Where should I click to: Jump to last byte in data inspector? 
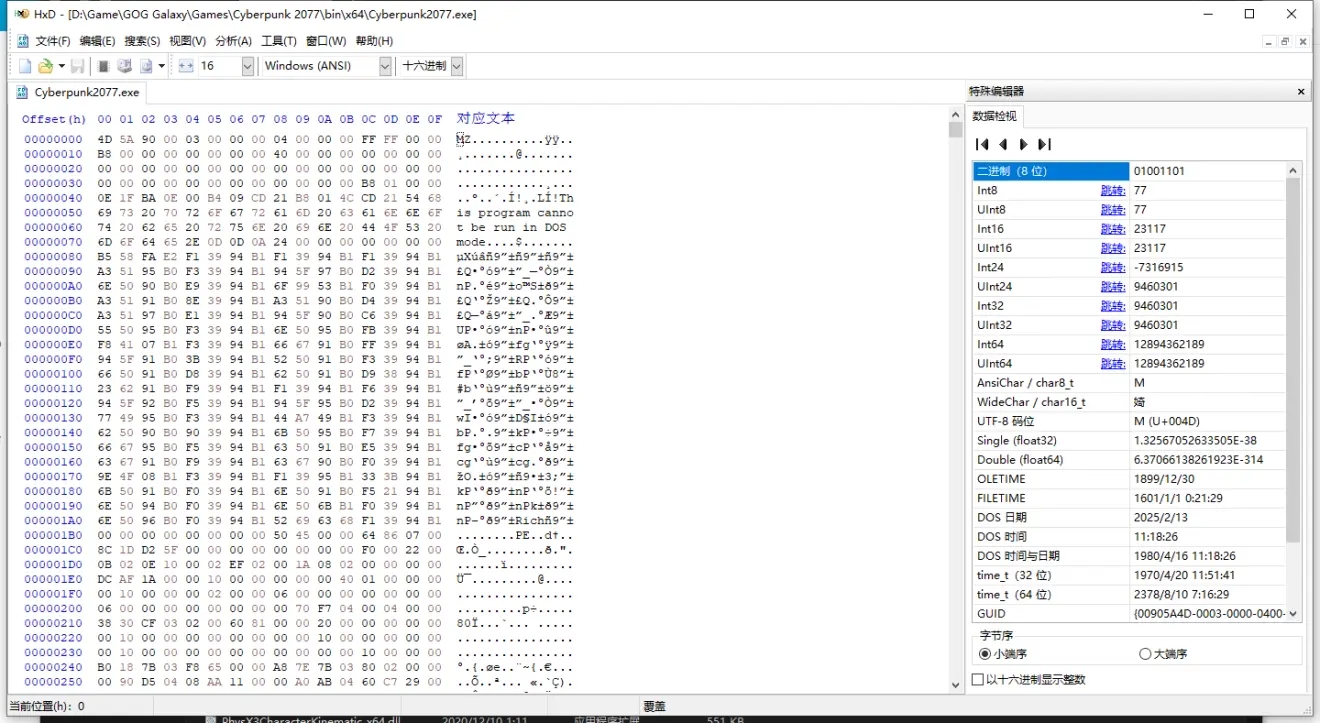(1044, 144)
